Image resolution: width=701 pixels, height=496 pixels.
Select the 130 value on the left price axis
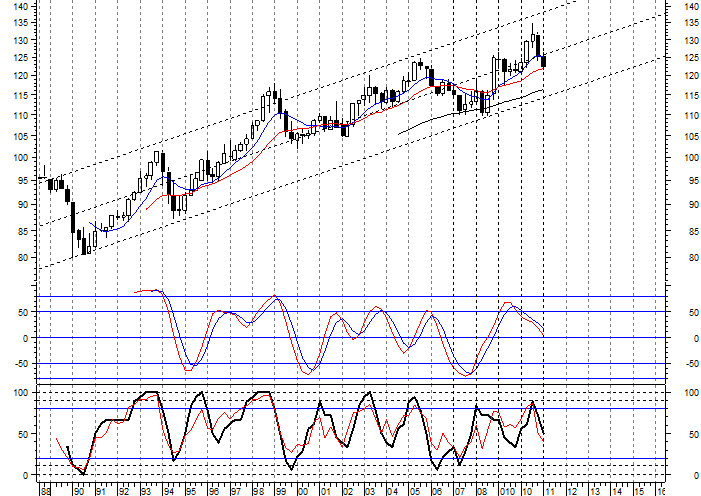click(20, 40)
